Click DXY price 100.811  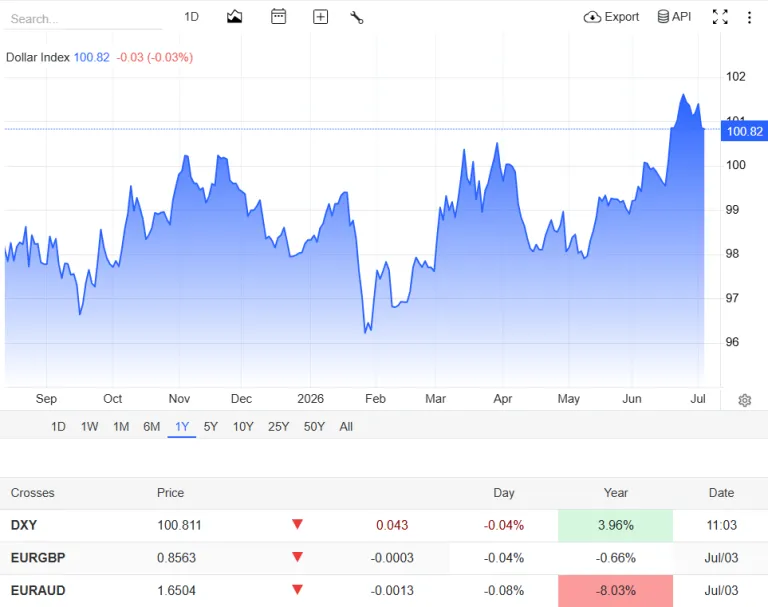tap(179, 525)
